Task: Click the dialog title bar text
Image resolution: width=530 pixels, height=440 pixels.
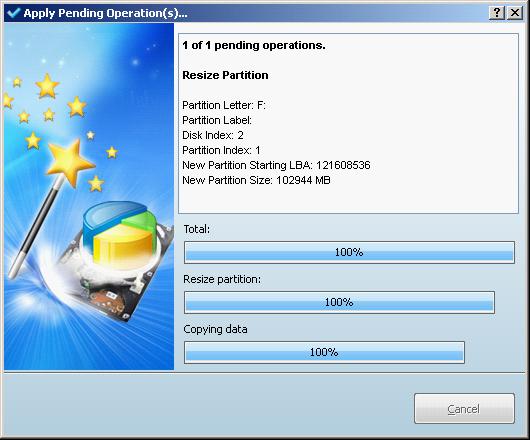Action: pos(105,13)
